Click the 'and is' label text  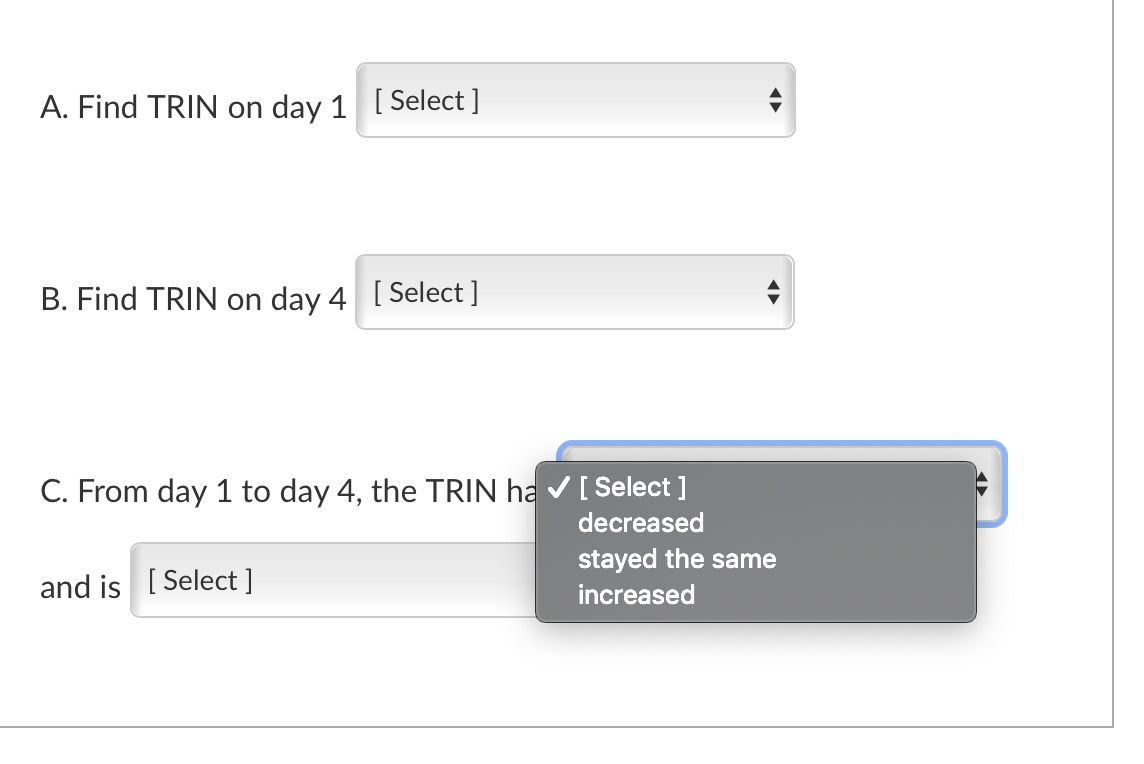click(x=79, y=587)
